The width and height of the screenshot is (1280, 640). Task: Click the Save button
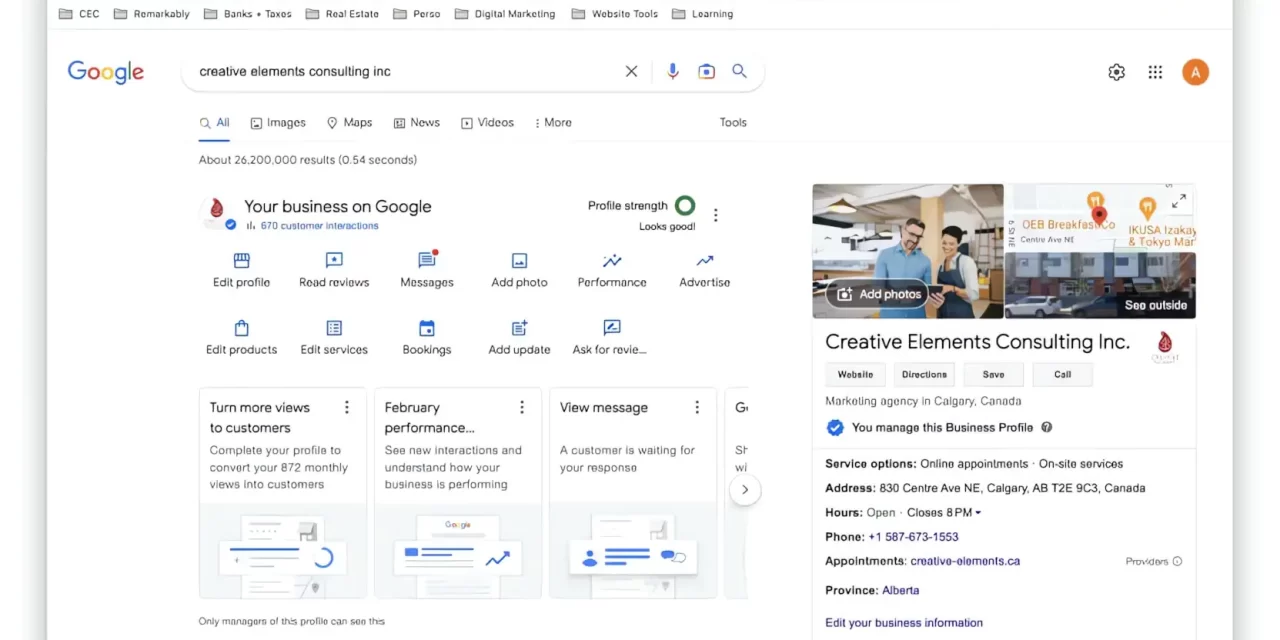tap(993, 374)
